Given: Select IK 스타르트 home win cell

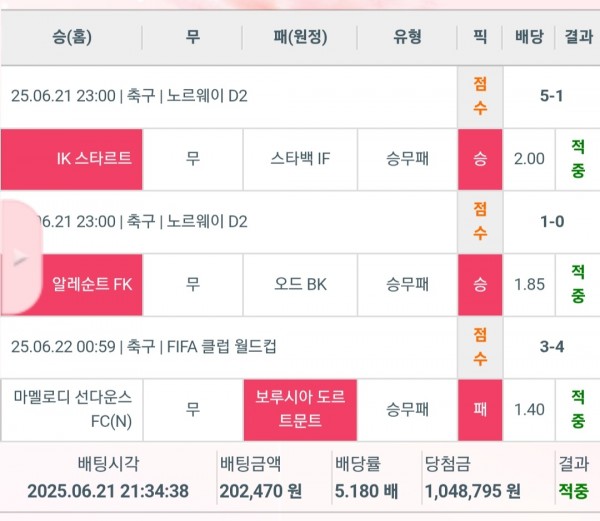Looking at the screenshot, I should point(72,158).
